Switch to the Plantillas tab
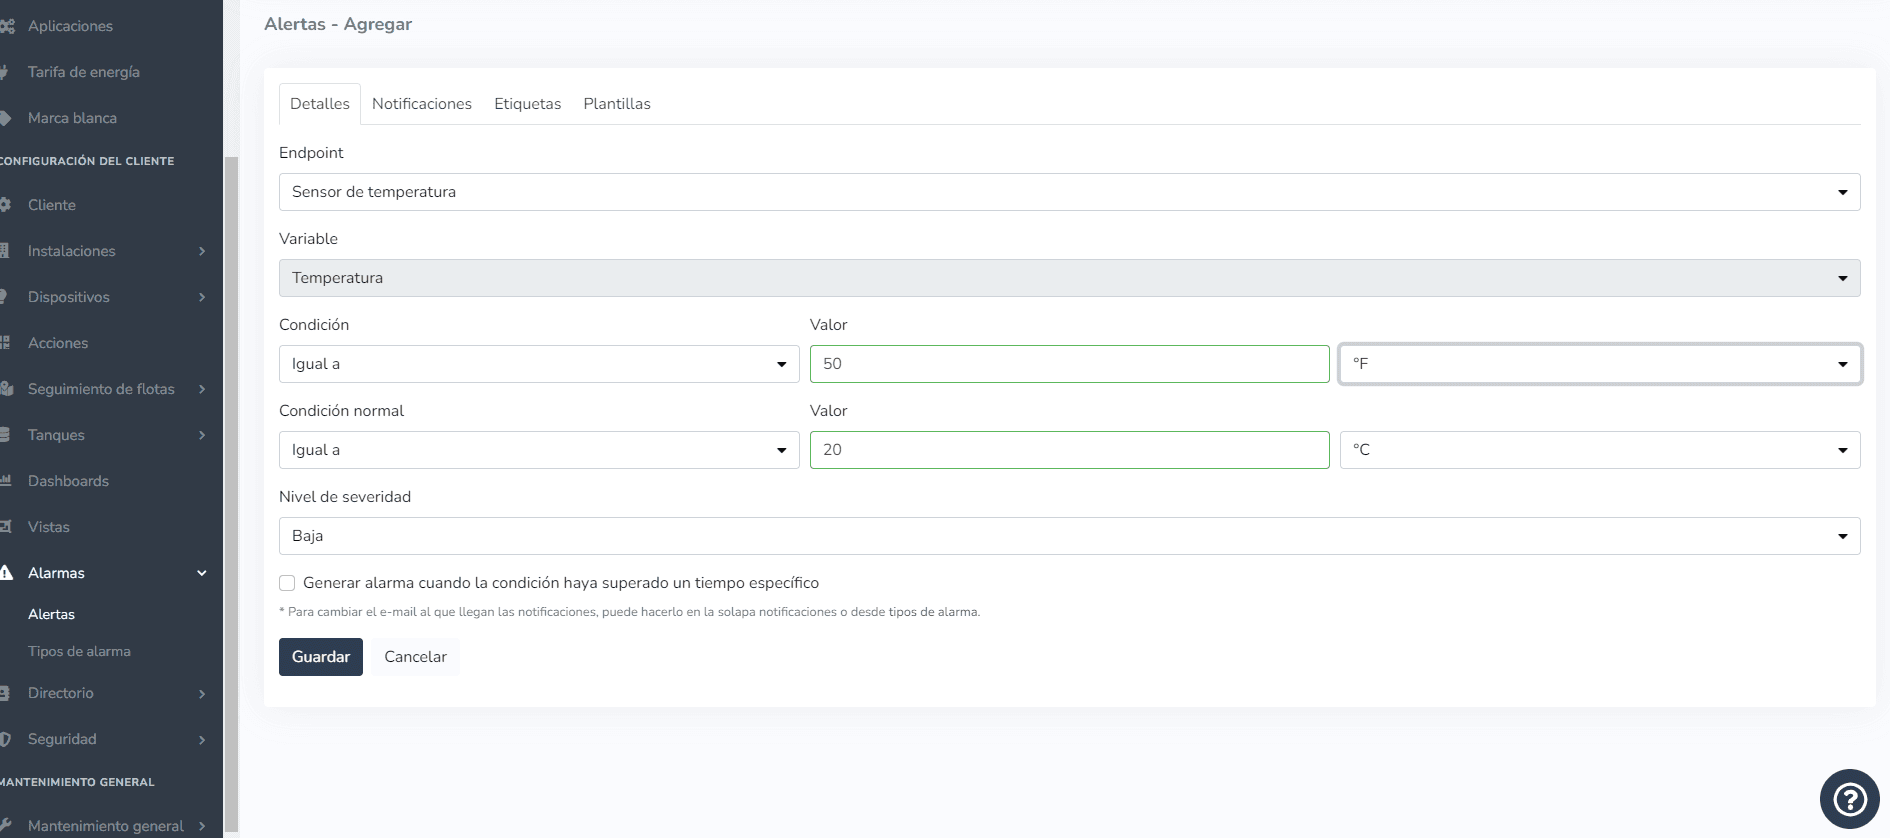 point(616,104)
